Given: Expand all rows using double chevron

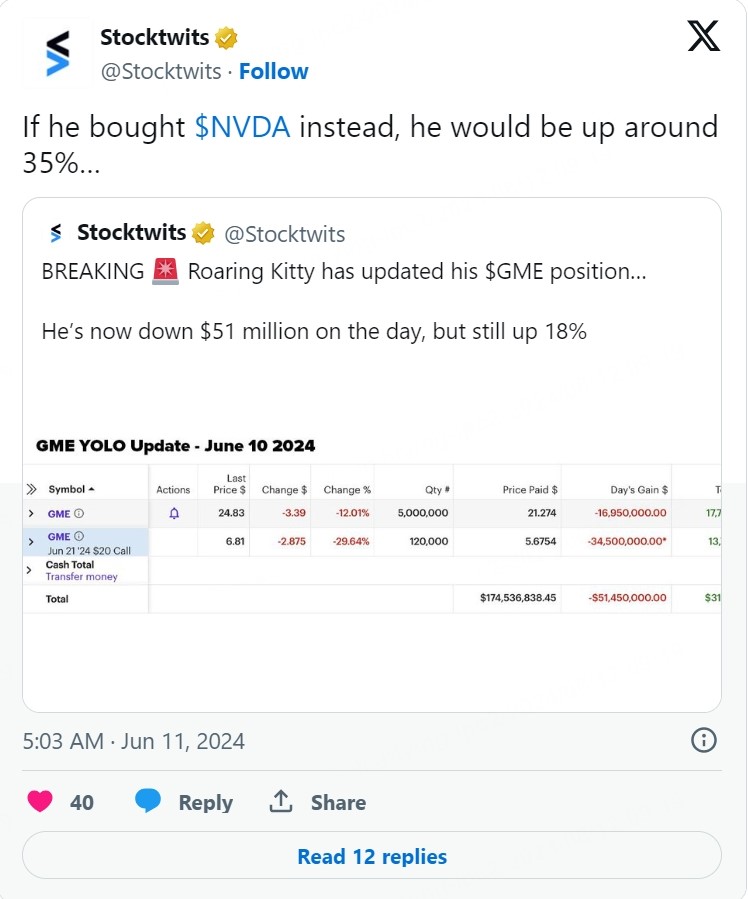Looking at the screenshot, I should (31, 489).
